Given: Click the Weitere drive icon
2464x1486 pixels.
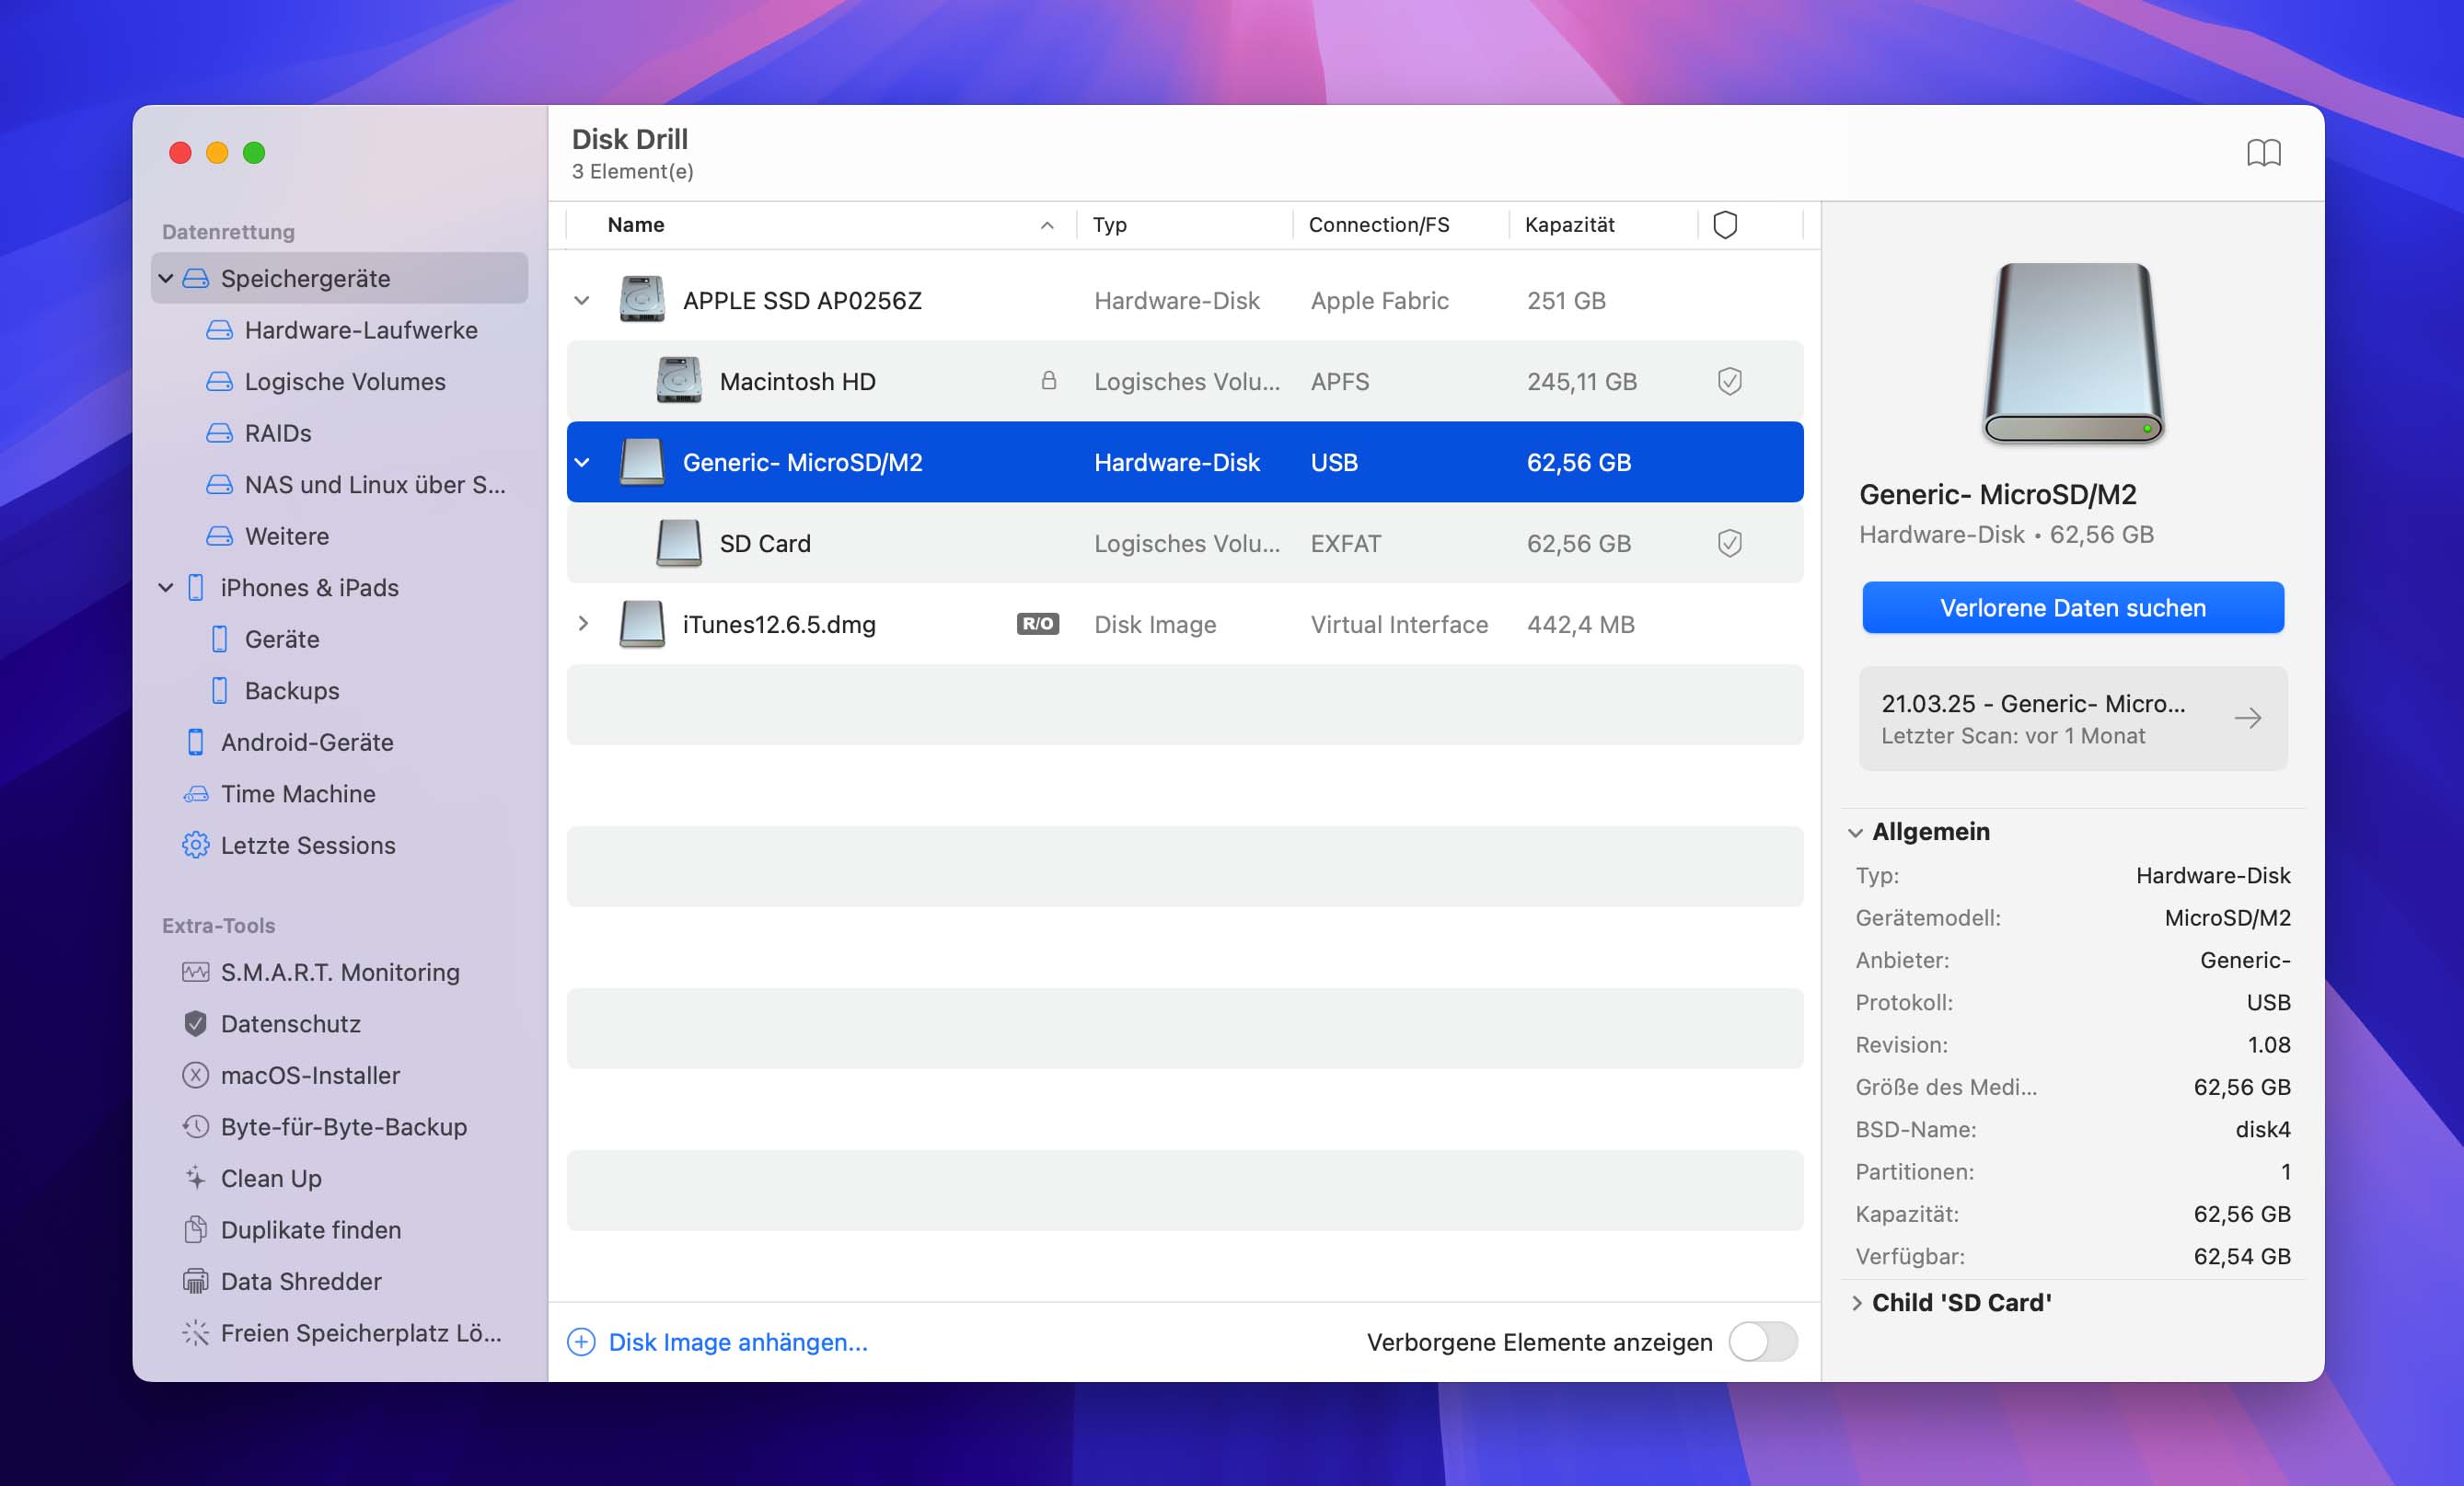Looking at the screenshot, I should (x=219, y=536).
